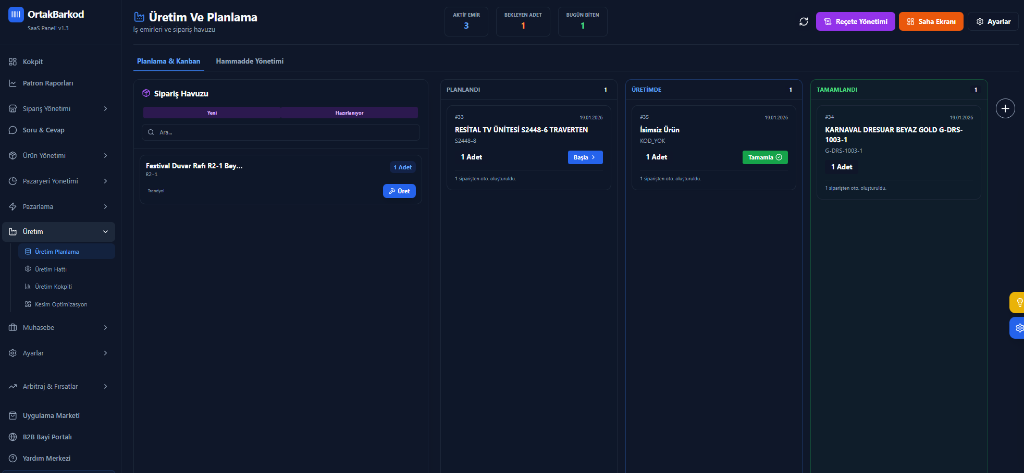Click the refresh icon in the header
Screen dimensions: 1024x473
[x=803, y=22]
